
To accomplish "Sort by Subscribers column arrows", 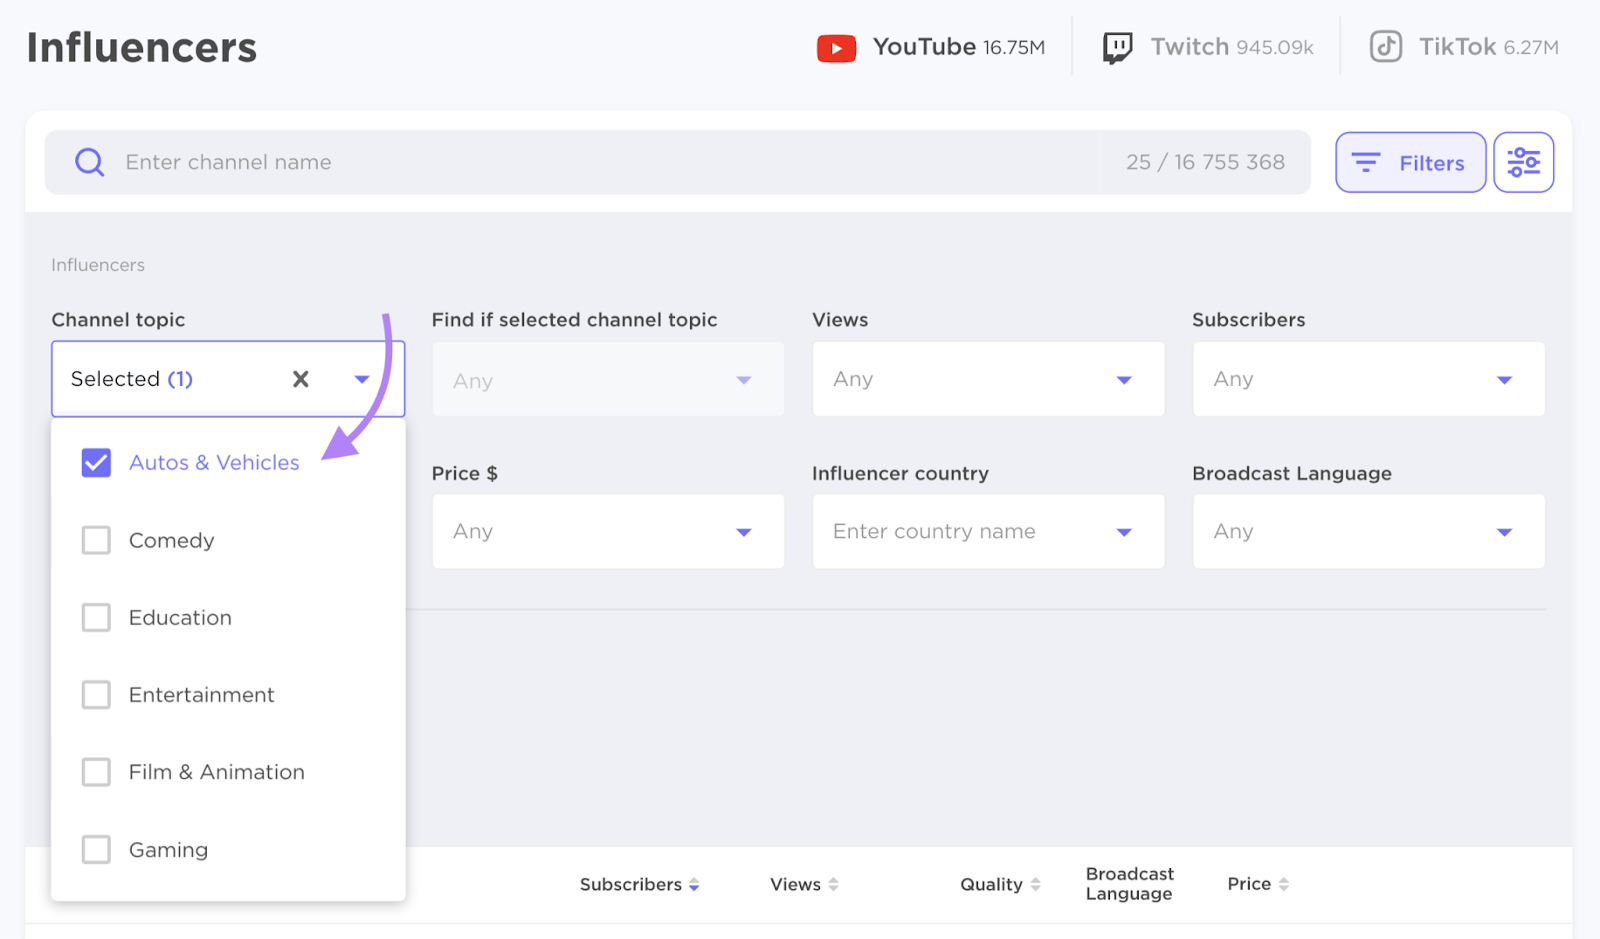I will (694, 885).
